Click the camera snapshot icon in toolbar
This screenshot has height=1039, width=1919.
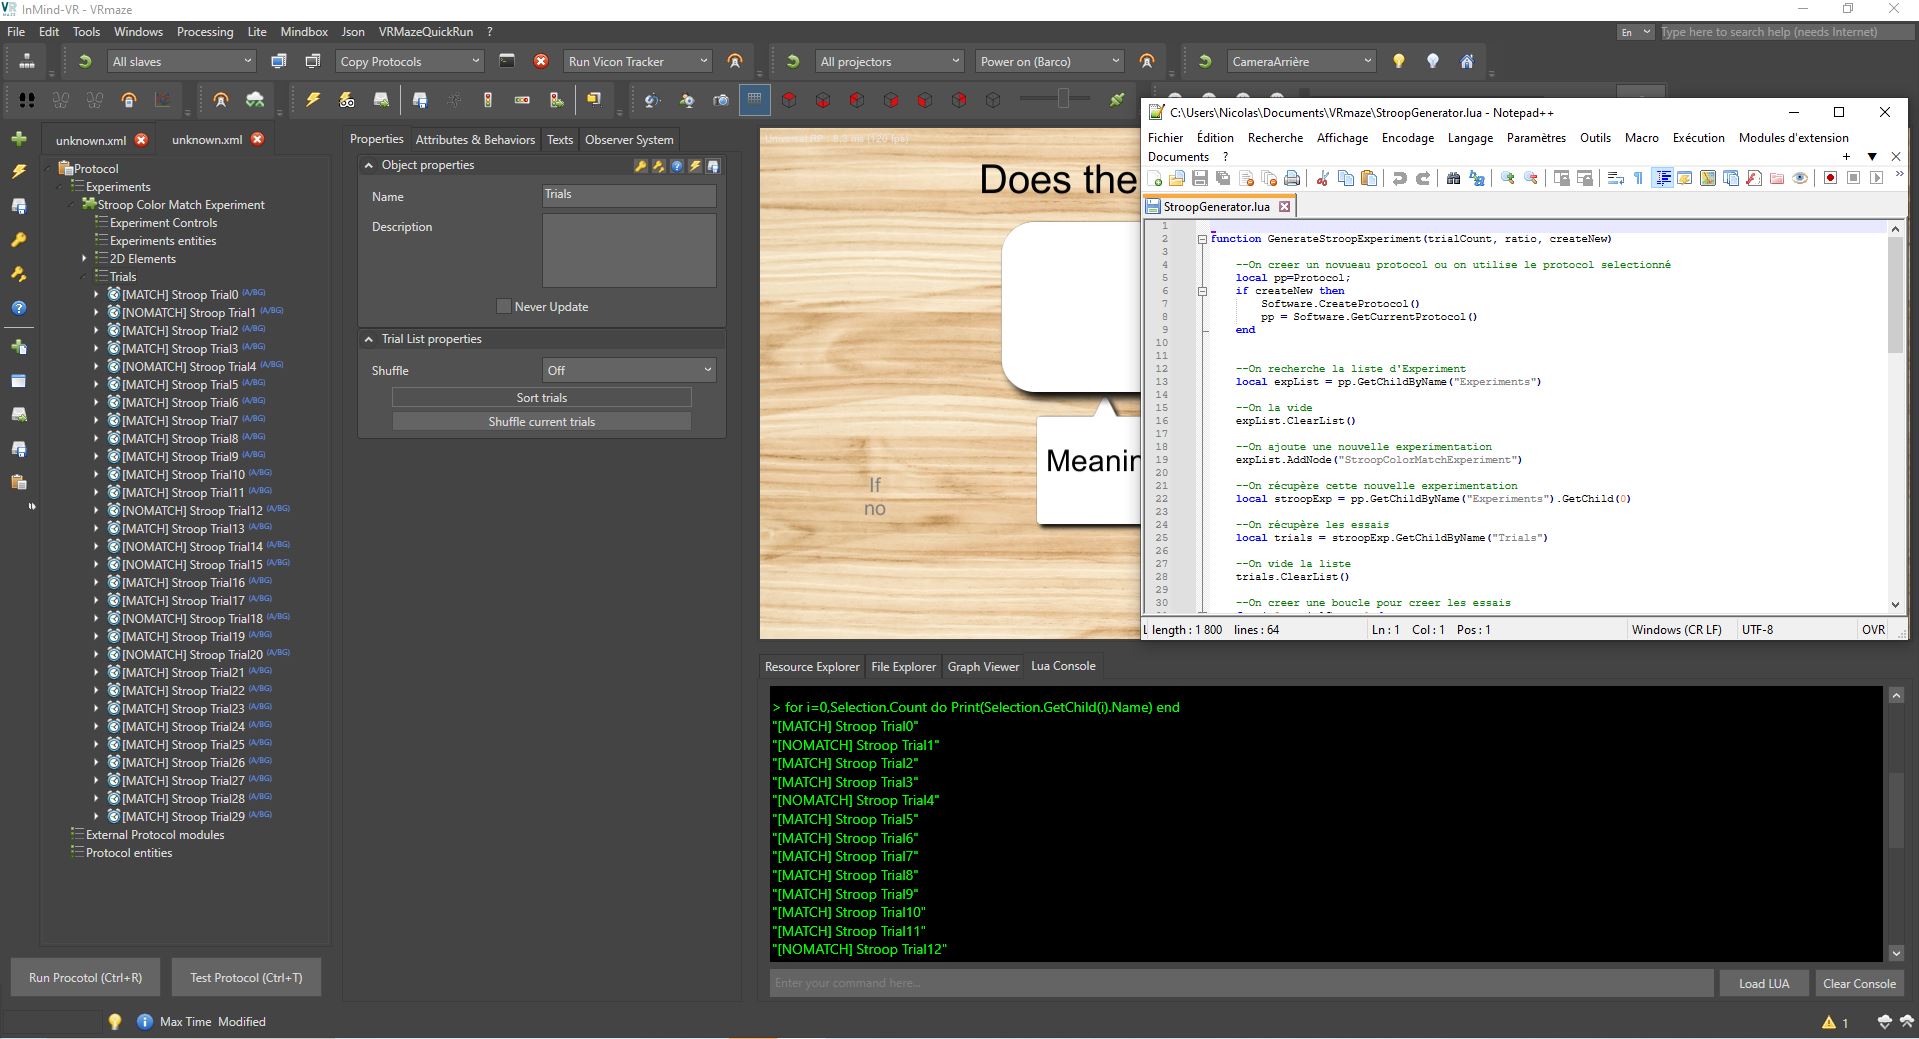pyautogui.click(x=720, y=100)
